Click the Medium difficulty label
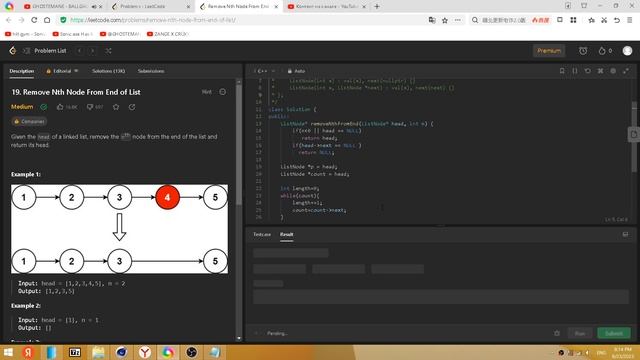Screen dimensions: 640x360 22,107
